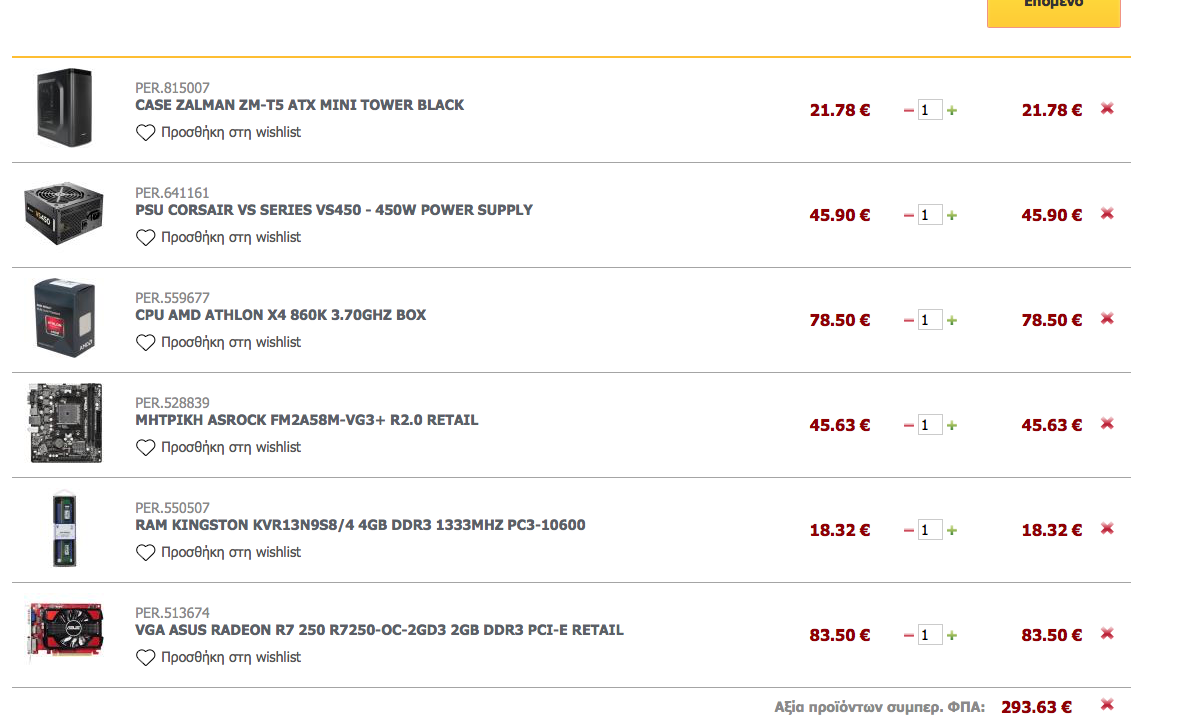Screen dimensions: 1178x726
Task: Decrease quantity of ASUS Radeon R7 250
Action: click(x=908, y=636)
